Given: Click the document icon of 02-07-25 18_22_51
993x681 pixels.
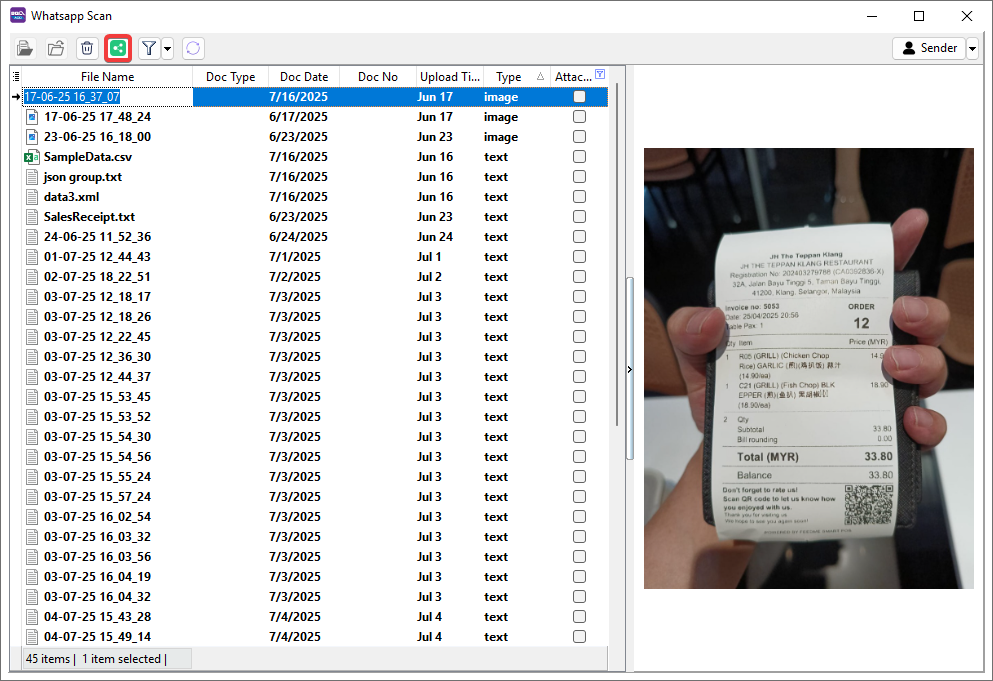Looking at the screenshot, I should pyautogui.click(x=32, y=277).
